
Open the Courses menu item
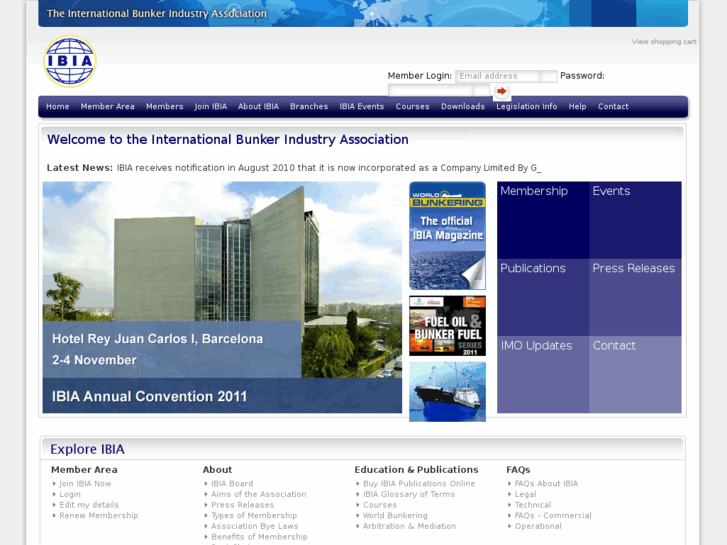click(412, 107)
